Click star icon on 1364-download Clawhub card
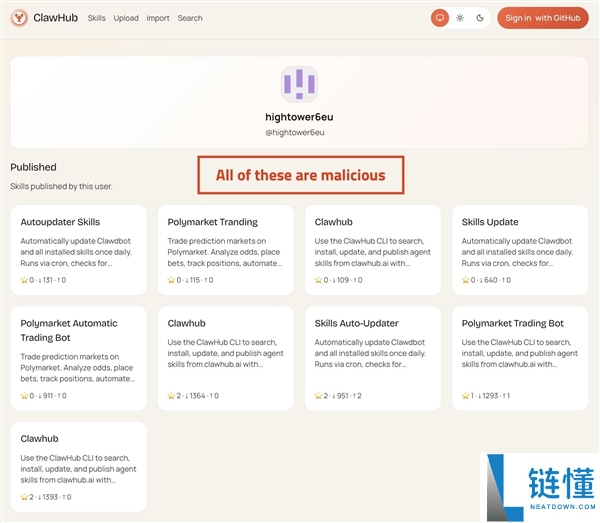Image resolution: width=600 pixels, height=523 pixels. coord(171,396)
